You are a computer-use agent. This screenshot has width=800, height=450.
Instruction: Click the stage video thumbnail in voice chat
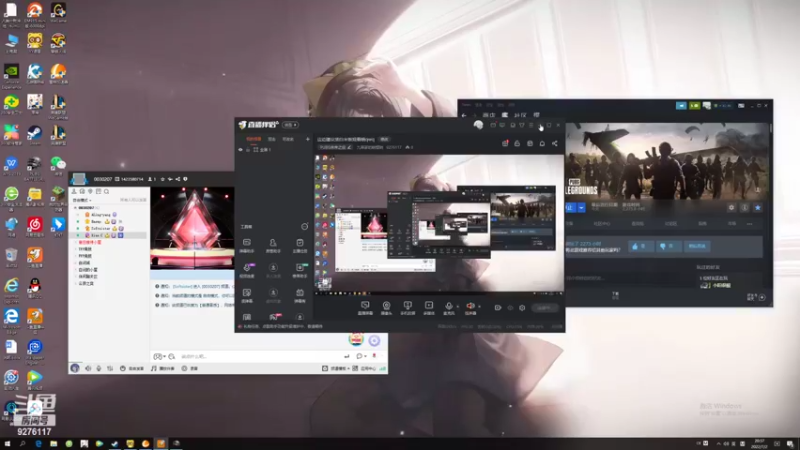coord(192,228)
